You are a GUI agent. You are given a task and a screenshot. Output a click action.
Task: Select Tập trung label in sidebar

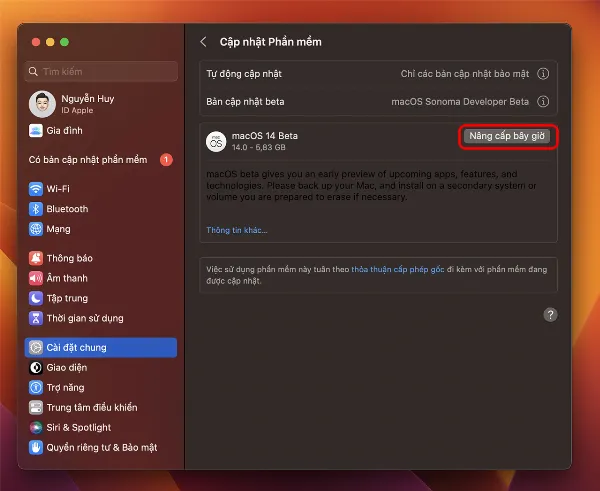pyautogui.click(x=67, y=299)
